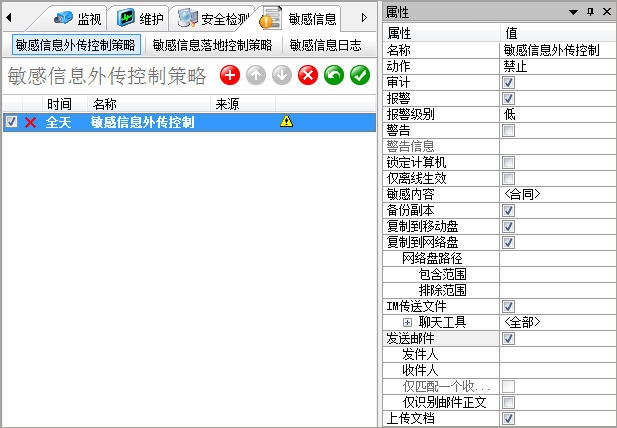This screenshot has width=617, height=428.
Task: Click the move policy down arrow icon
Action: [x=282, y=76]
